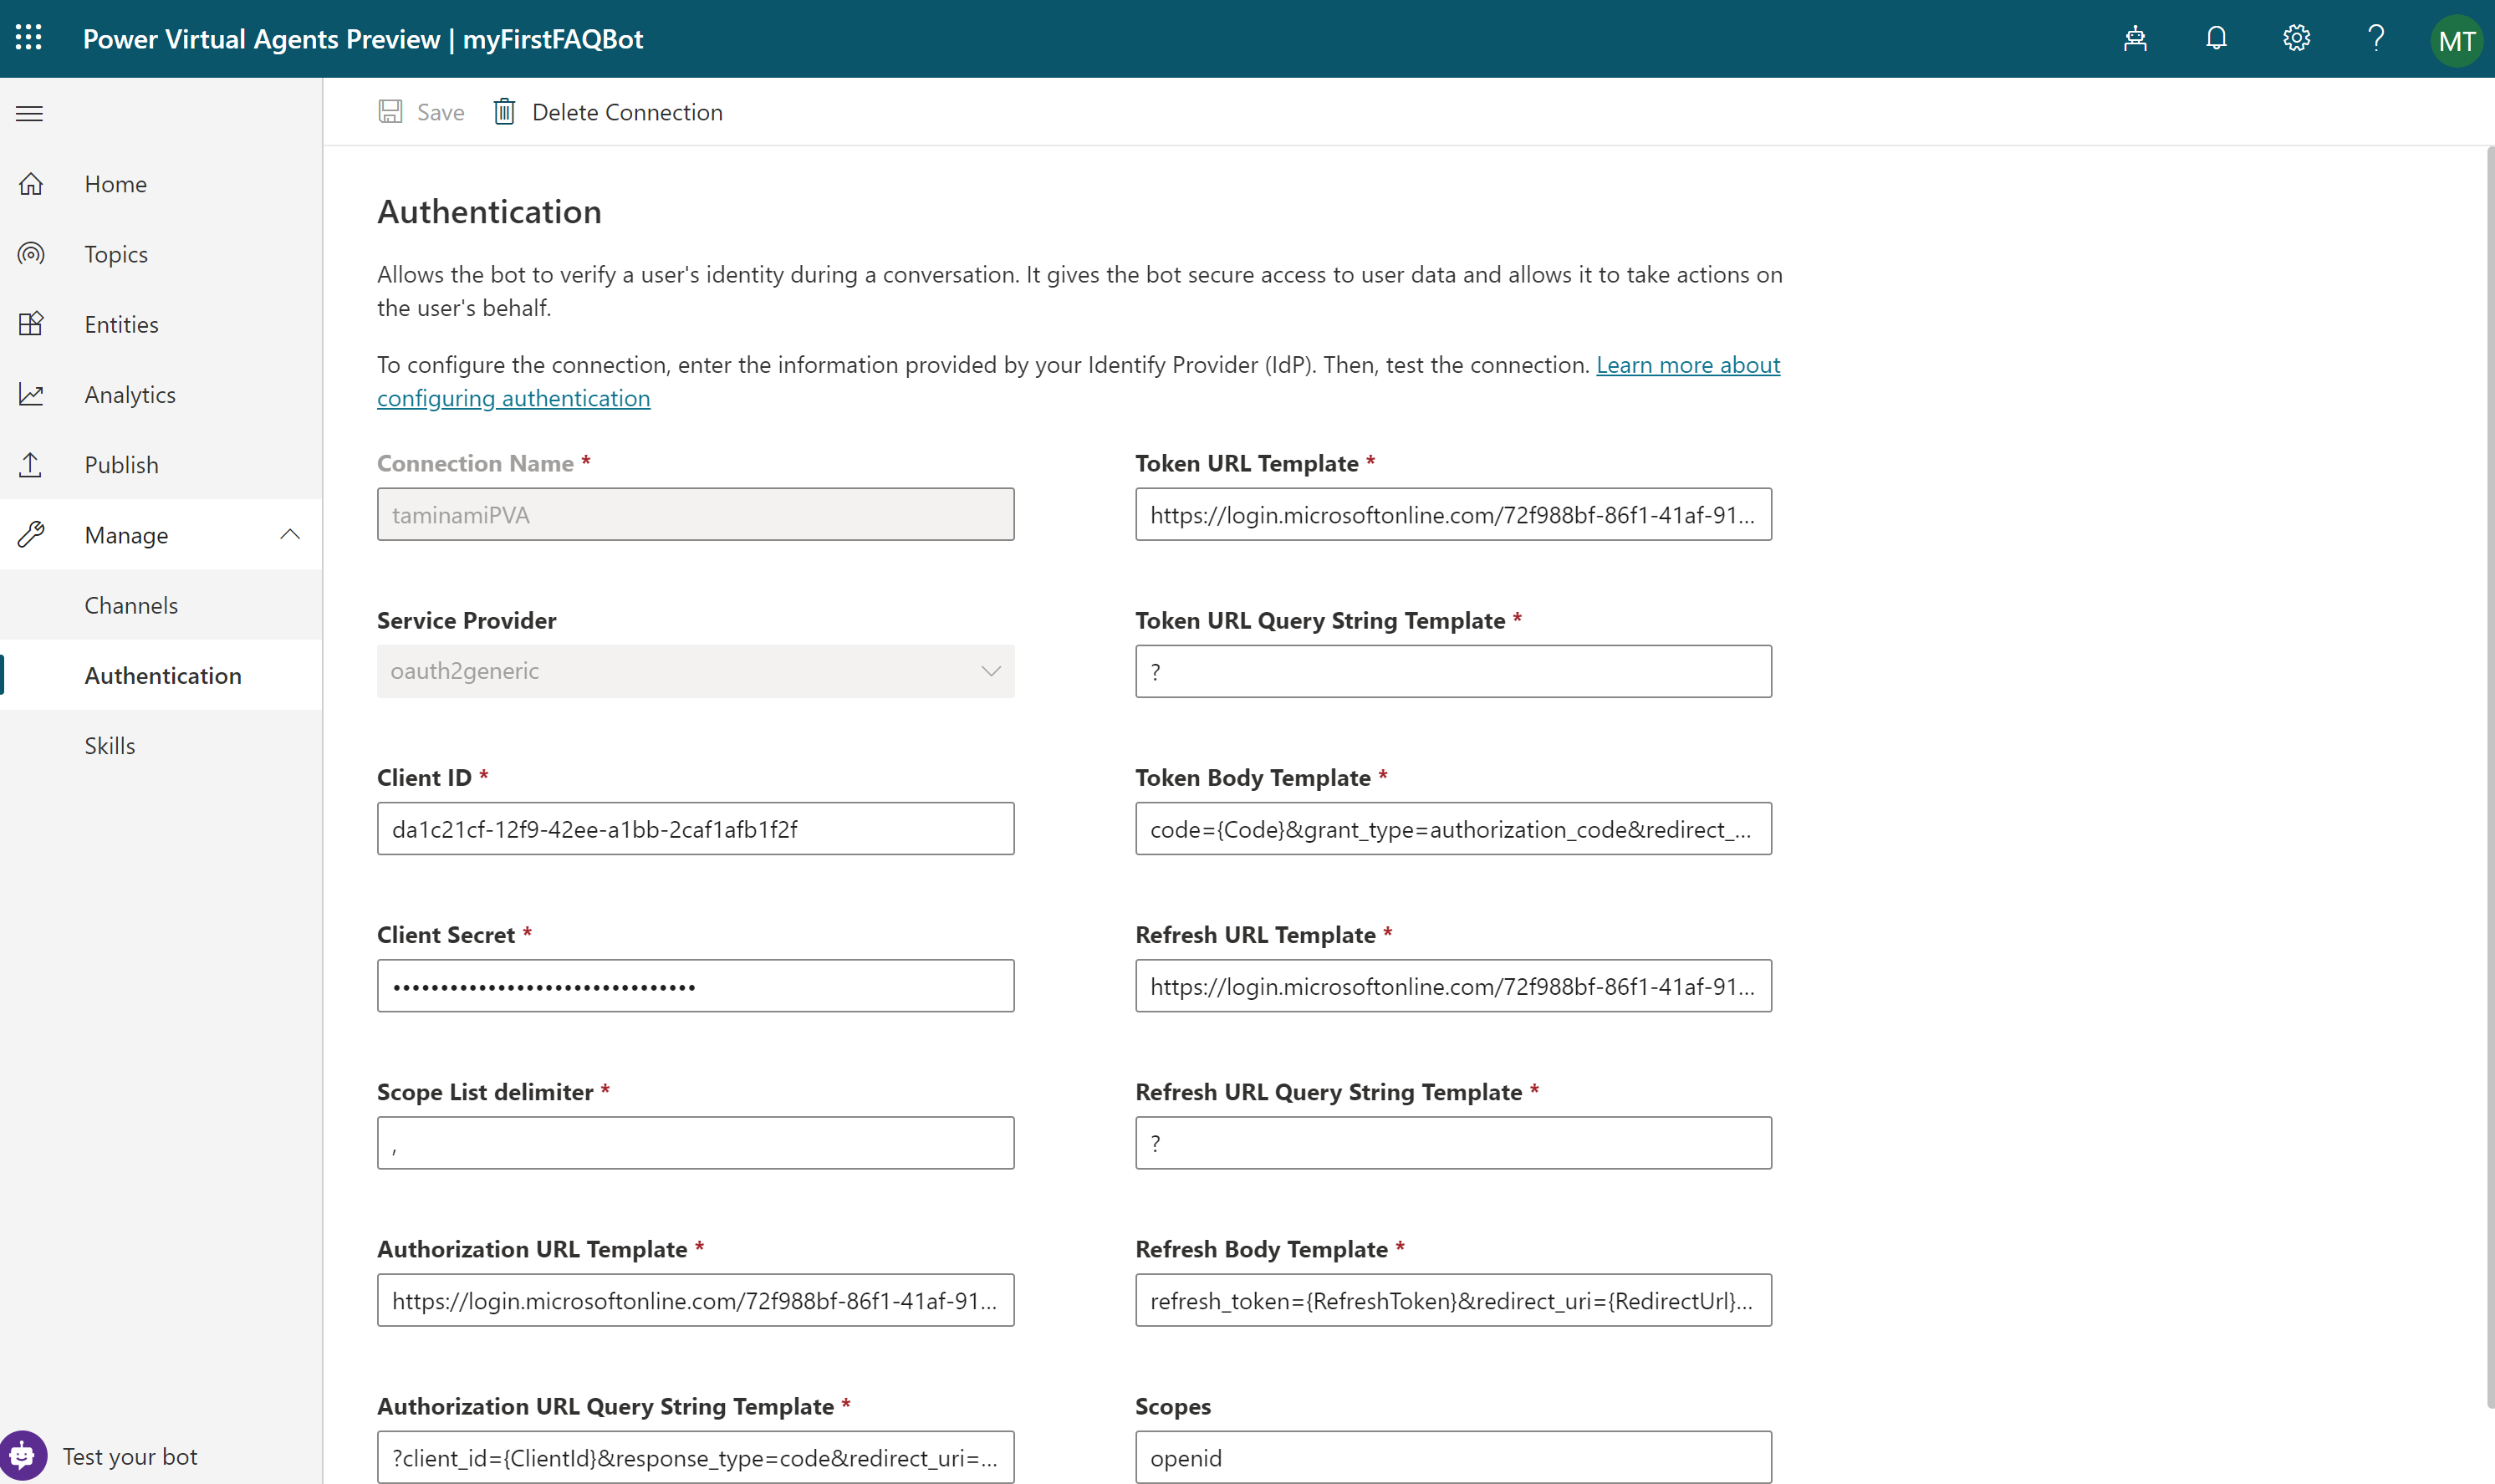The height and width of the screenshot is (1484, 2495).
Task: Click the Token Body Template field
Action: (x=1453, y=828)
